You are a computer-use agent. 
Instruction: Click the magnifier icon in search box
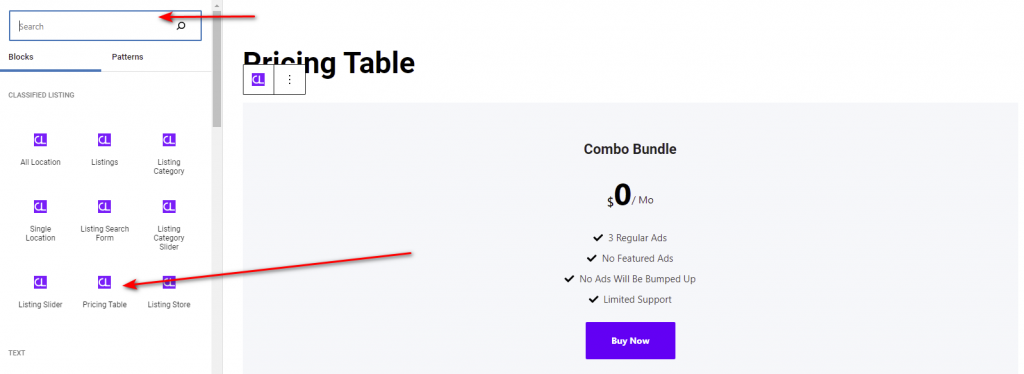[x=181, y=26]
